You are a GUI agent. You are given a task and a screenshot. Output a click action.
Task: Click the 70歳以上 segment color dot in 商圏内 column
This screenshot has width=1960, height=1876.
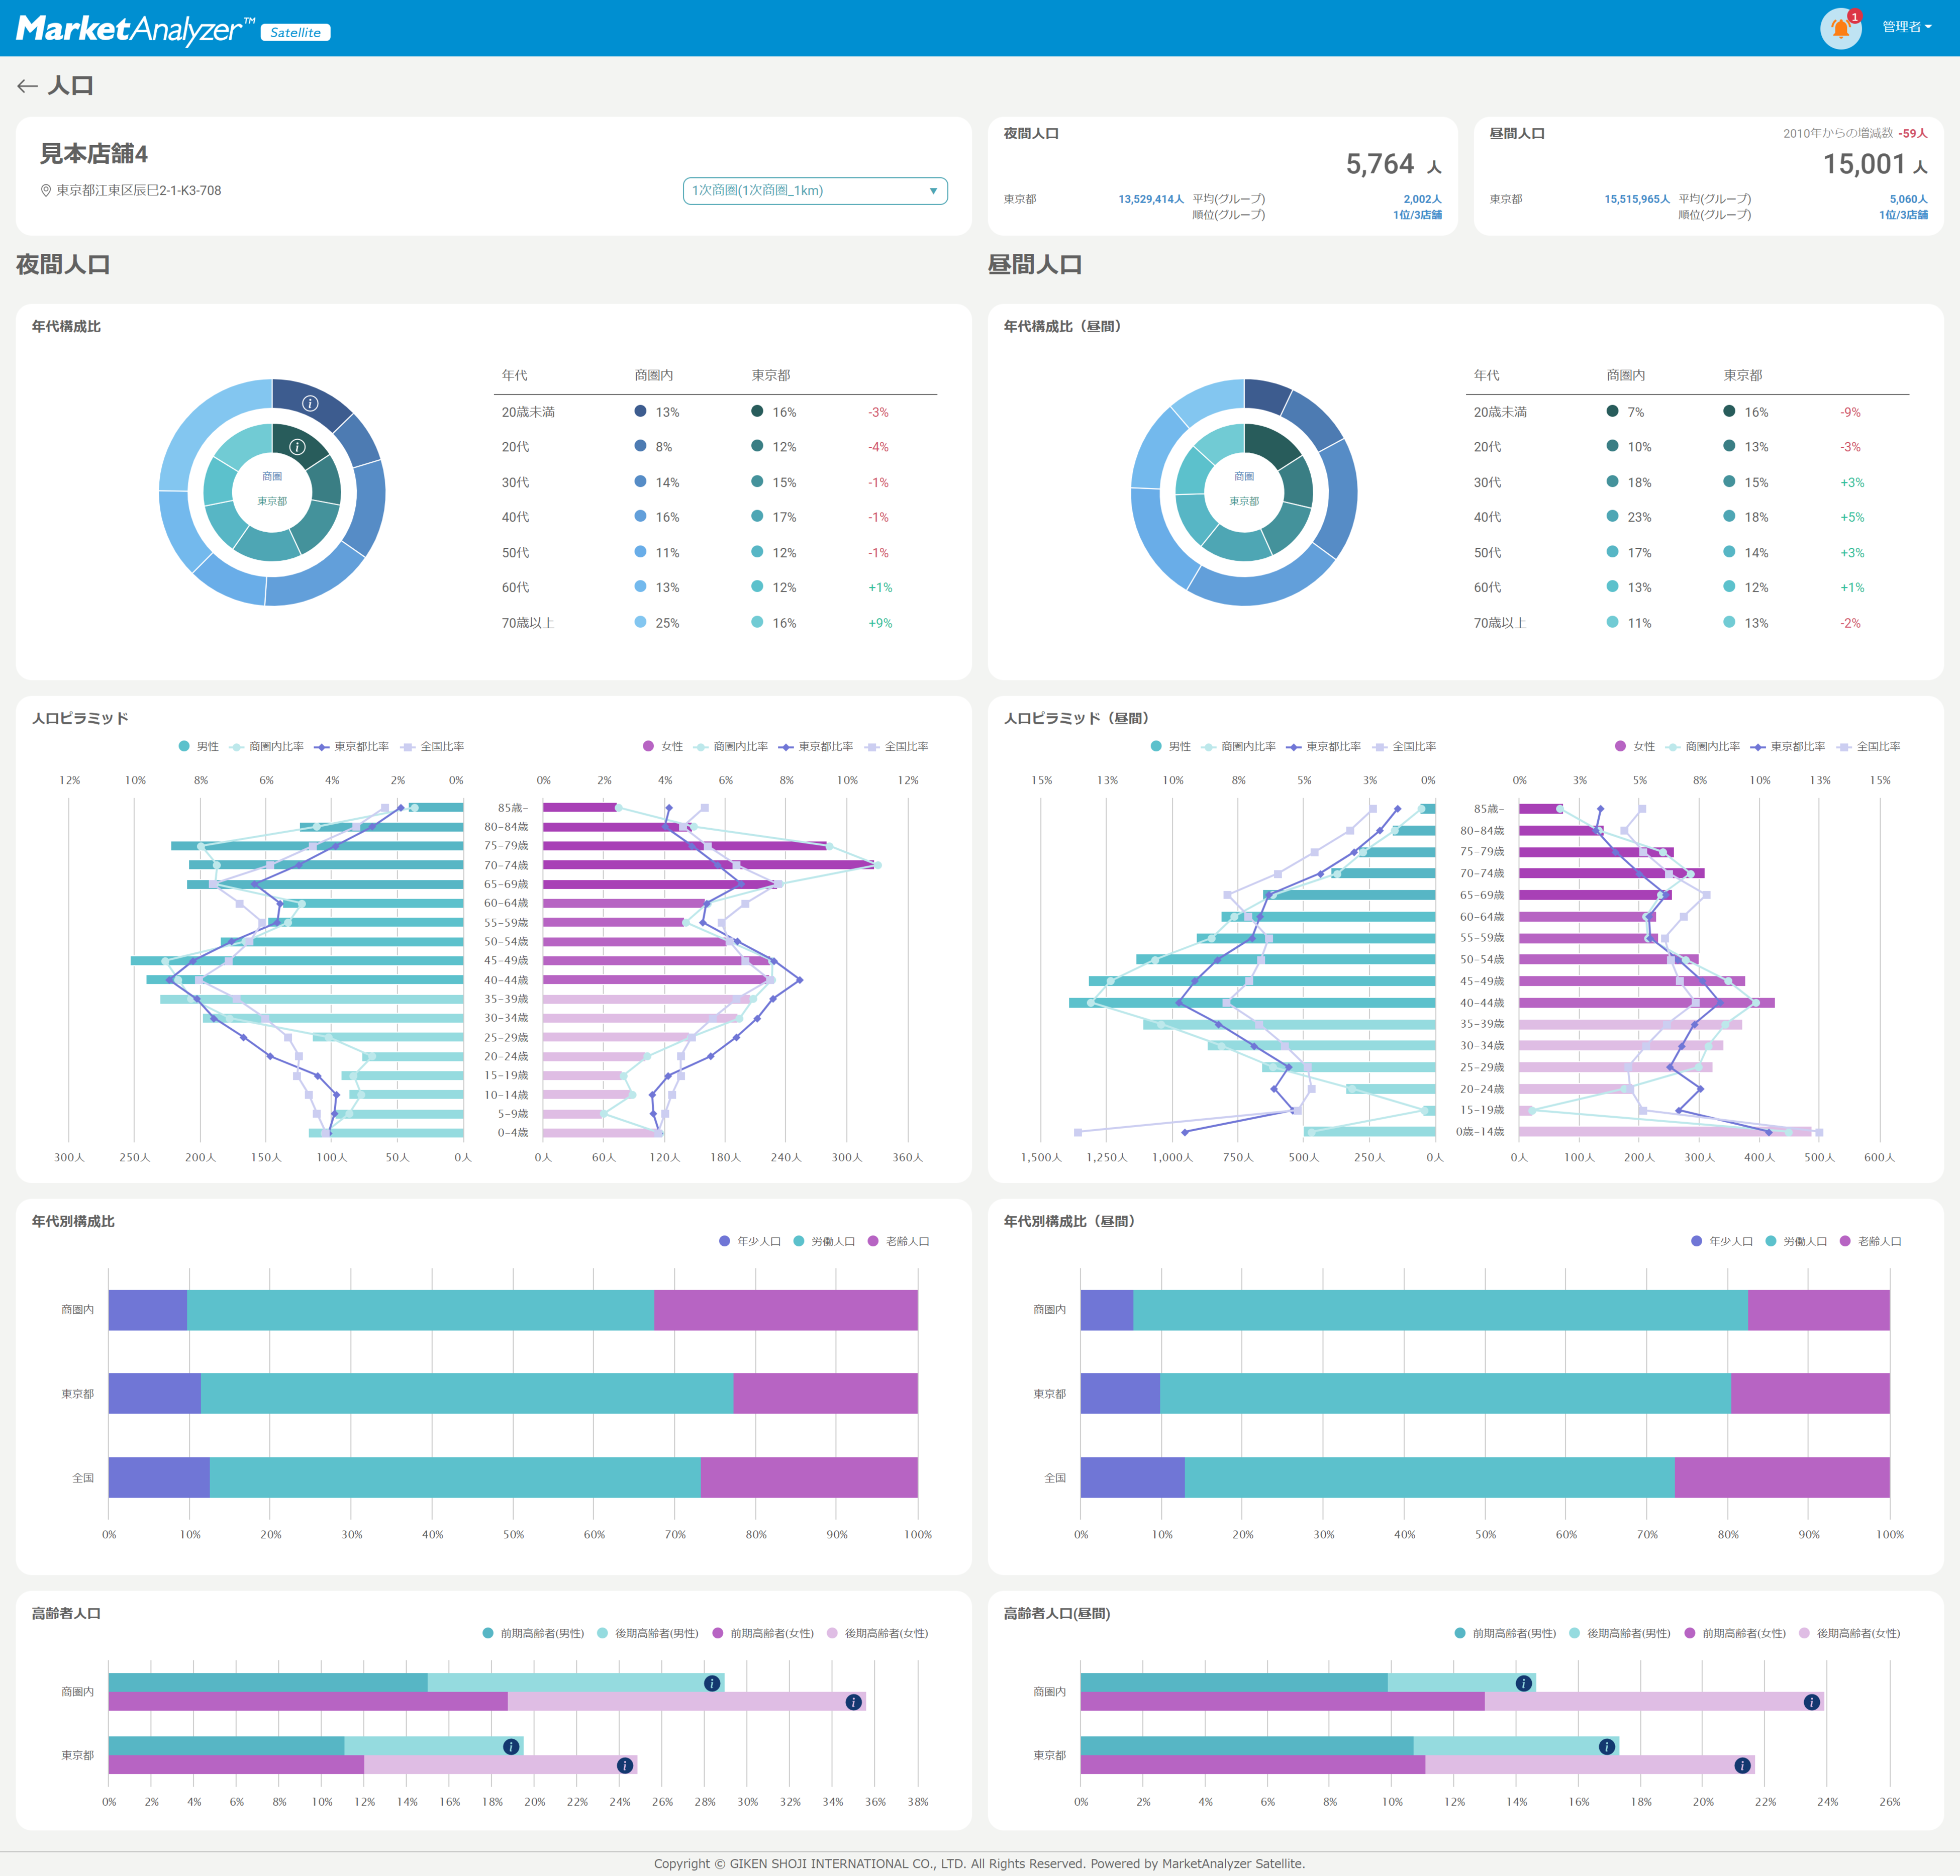coord(640,622)
